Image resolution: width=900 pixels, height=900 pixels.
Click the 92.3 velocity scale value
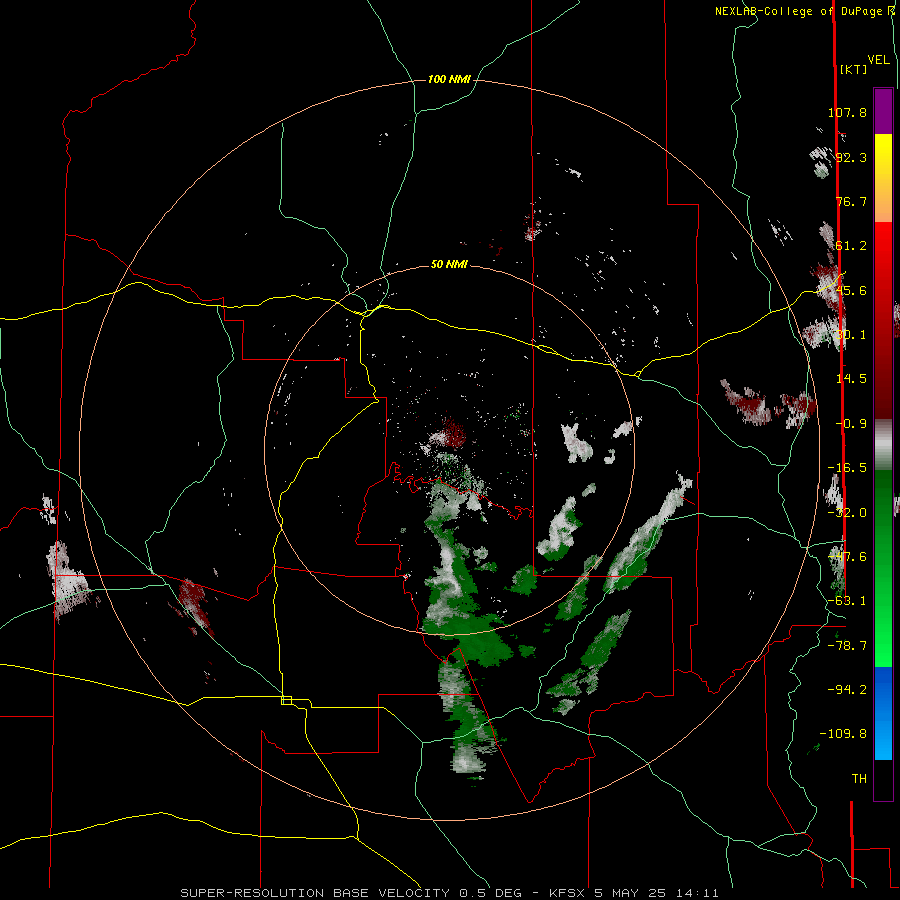click(851, 157)
